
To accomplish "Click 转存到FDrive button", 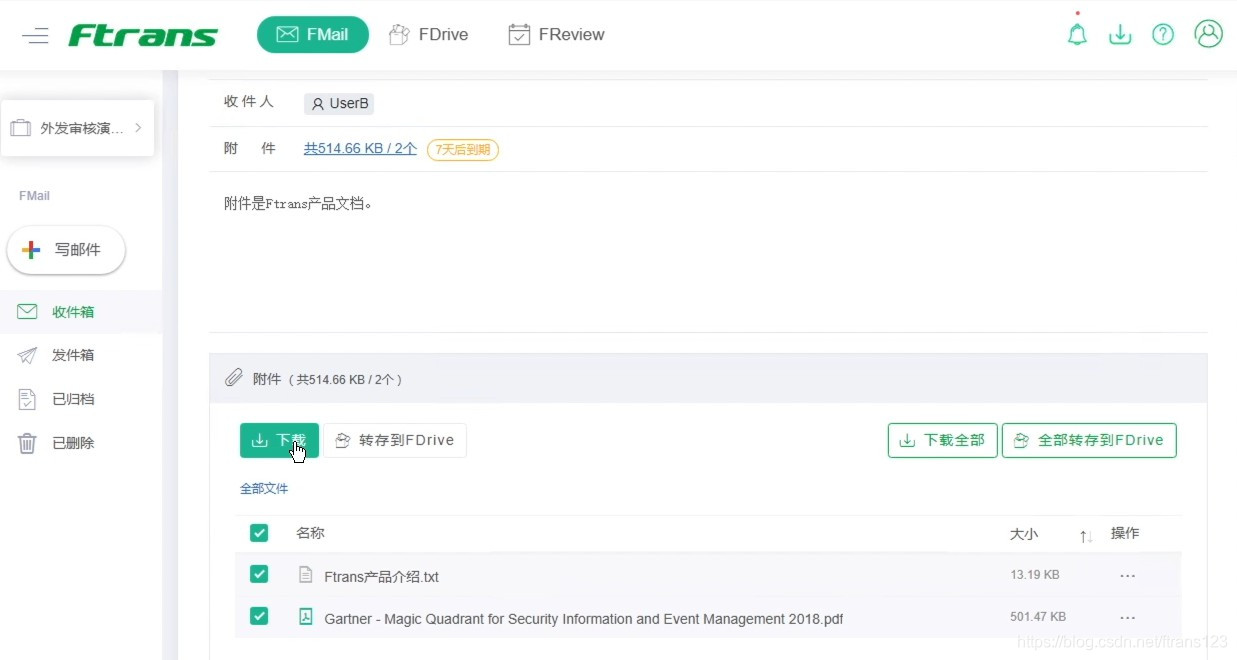I will (x=395, y=440).
